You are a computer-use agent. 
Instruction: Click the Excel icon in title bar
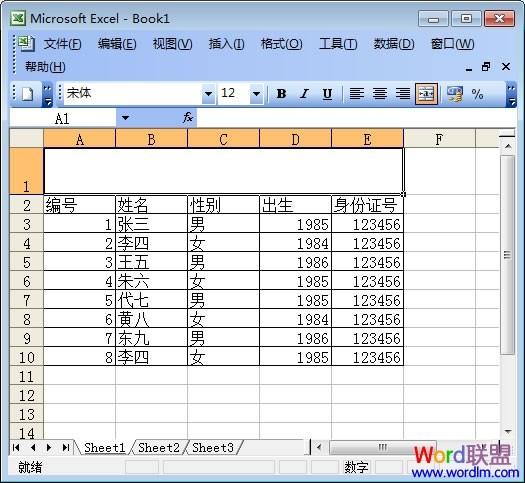click(x=18, y=18)
